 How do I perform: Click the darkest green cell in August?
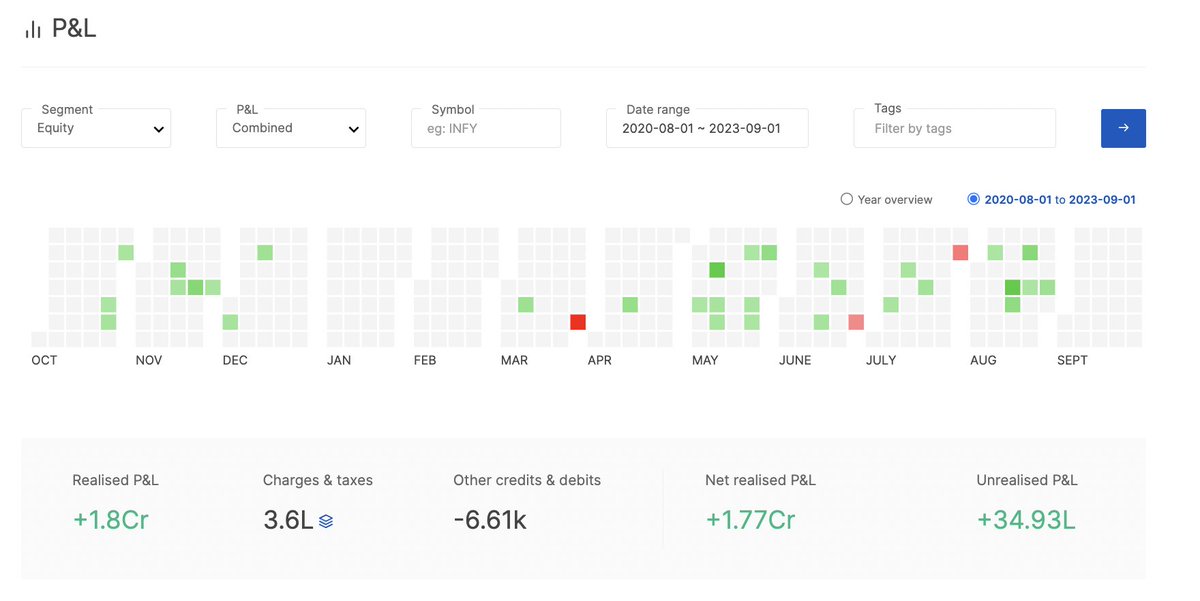(1012, 287)
